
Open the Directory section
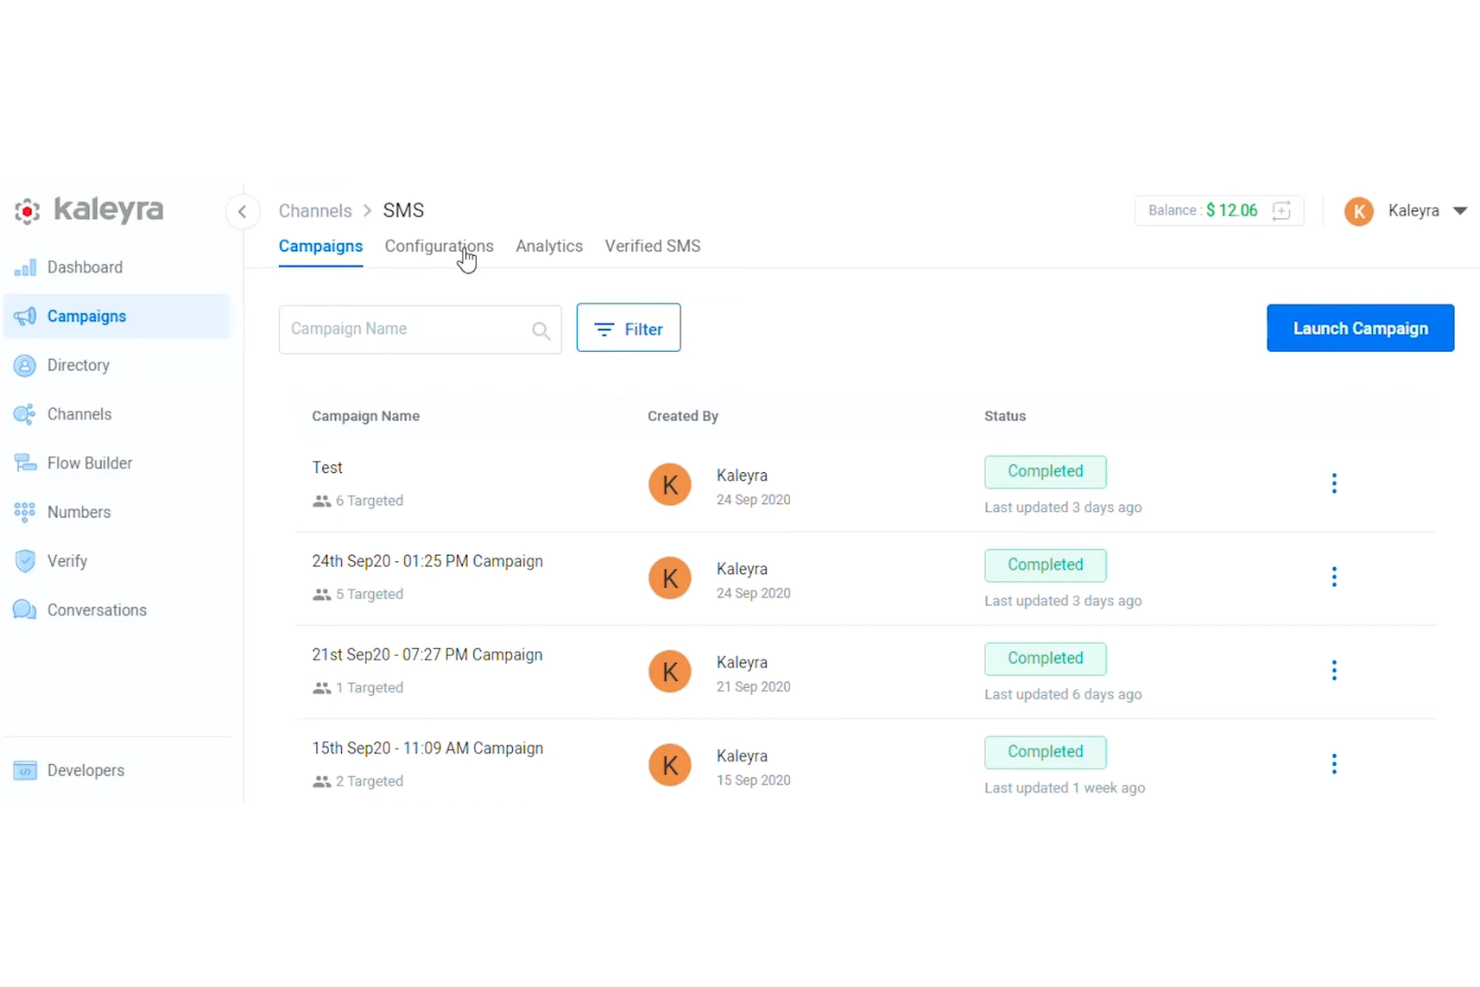click(x=78, y=365)
